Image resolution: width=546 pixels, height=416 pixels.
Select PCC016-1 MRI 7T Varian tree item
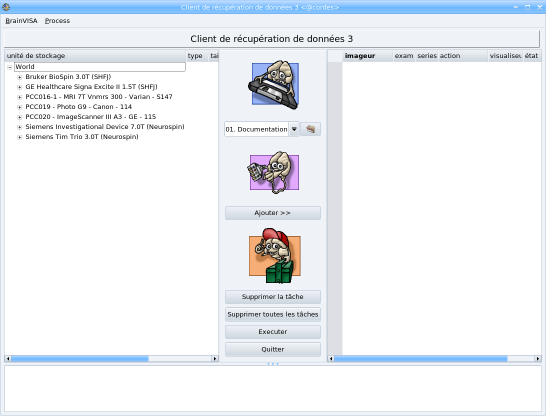[x=99, y=97]
